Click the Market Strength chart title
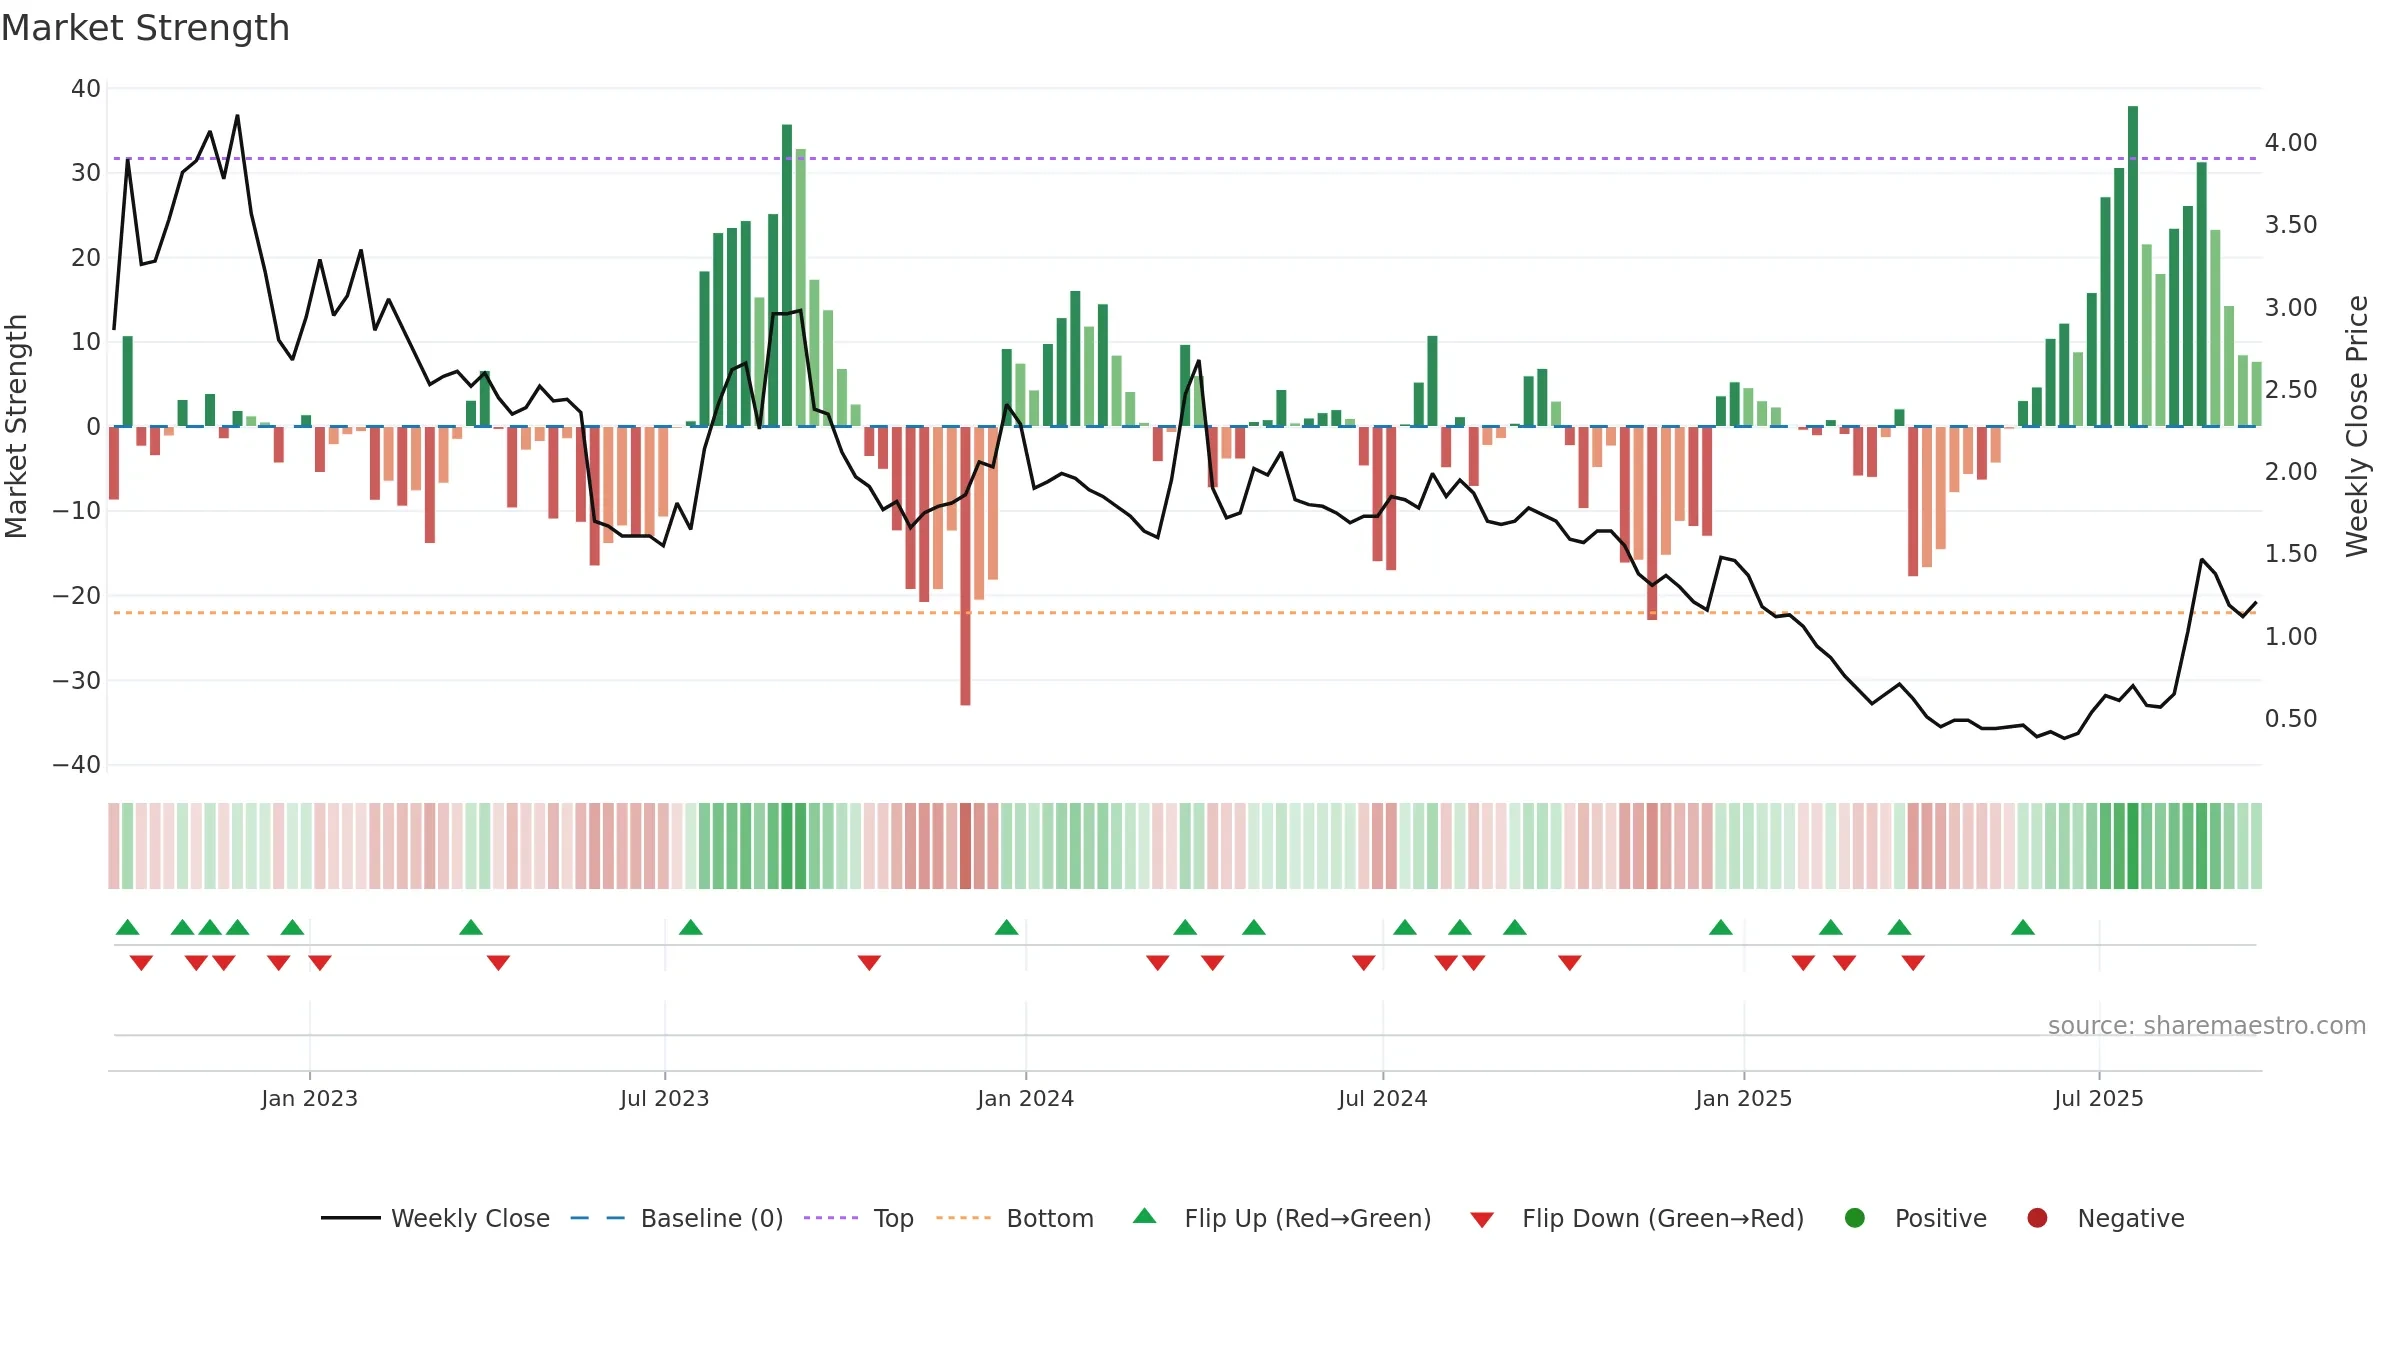 pos(145,28)
